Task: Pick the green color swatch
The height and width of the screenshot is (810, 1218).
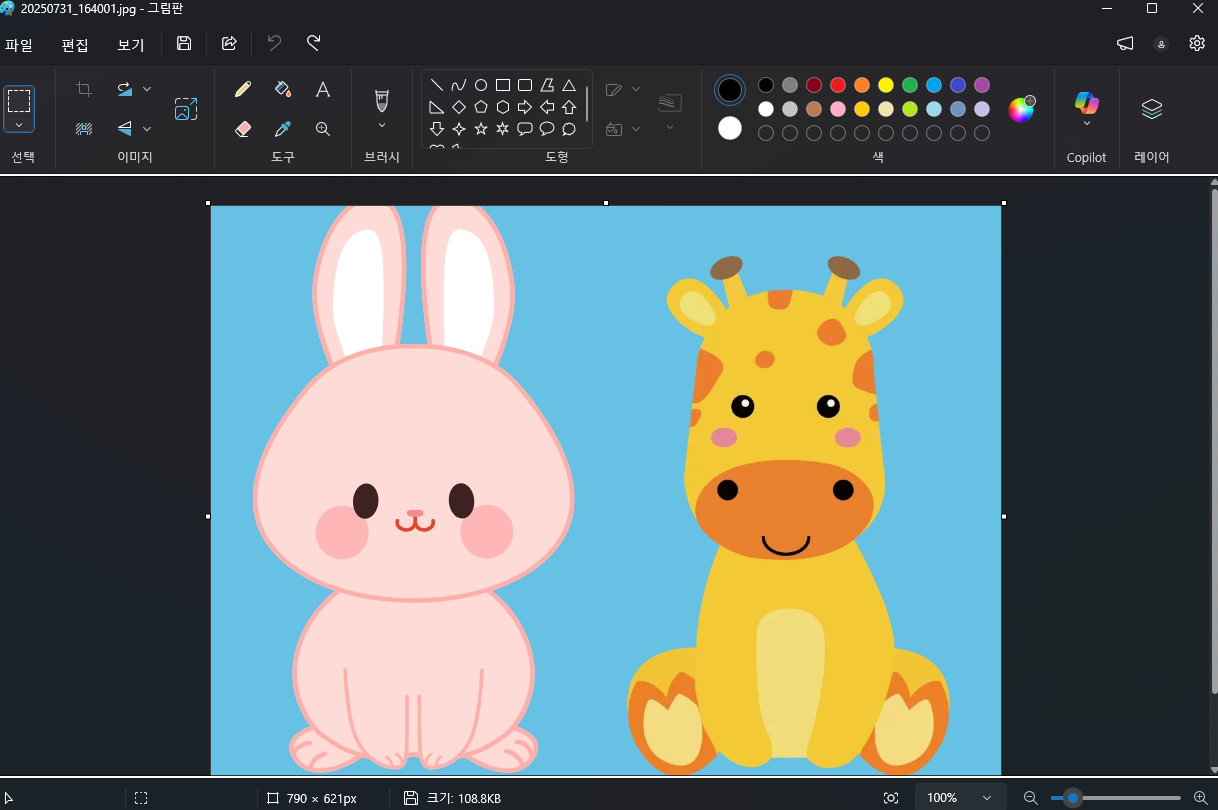Action: [910, 85]
